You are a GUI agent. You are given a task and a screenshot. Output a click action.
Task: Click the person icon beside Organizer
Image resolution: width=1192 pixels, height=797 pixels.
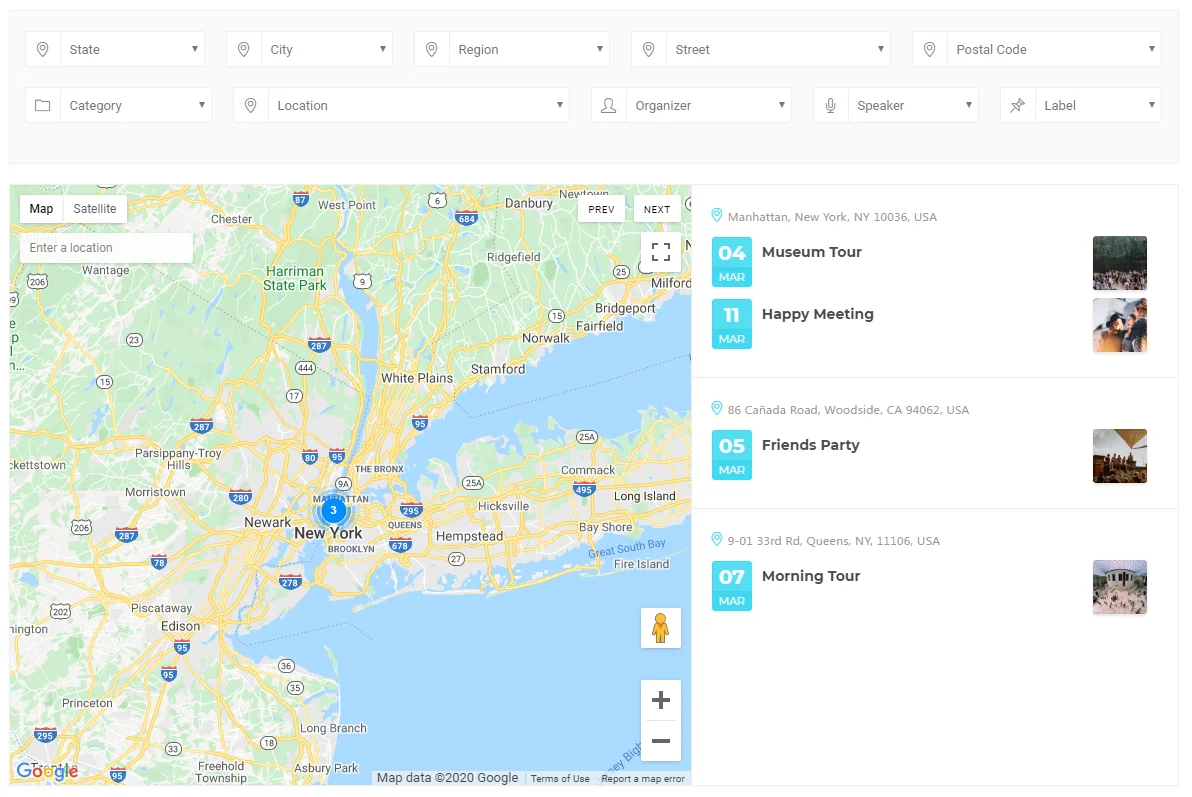tap(608, 106)
